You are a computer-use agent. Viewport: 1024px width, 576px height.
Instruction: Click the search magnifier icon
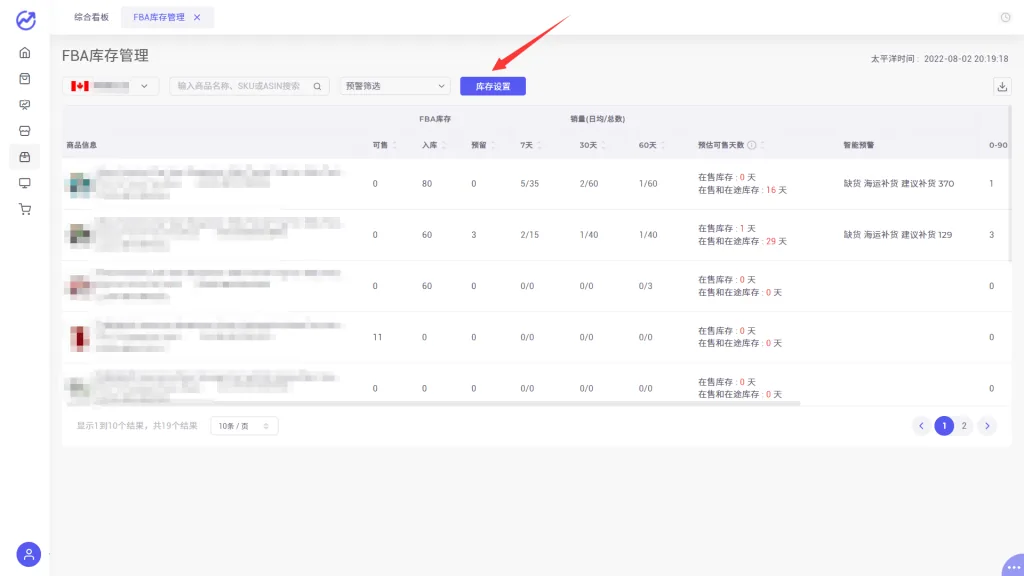point(317,86)
